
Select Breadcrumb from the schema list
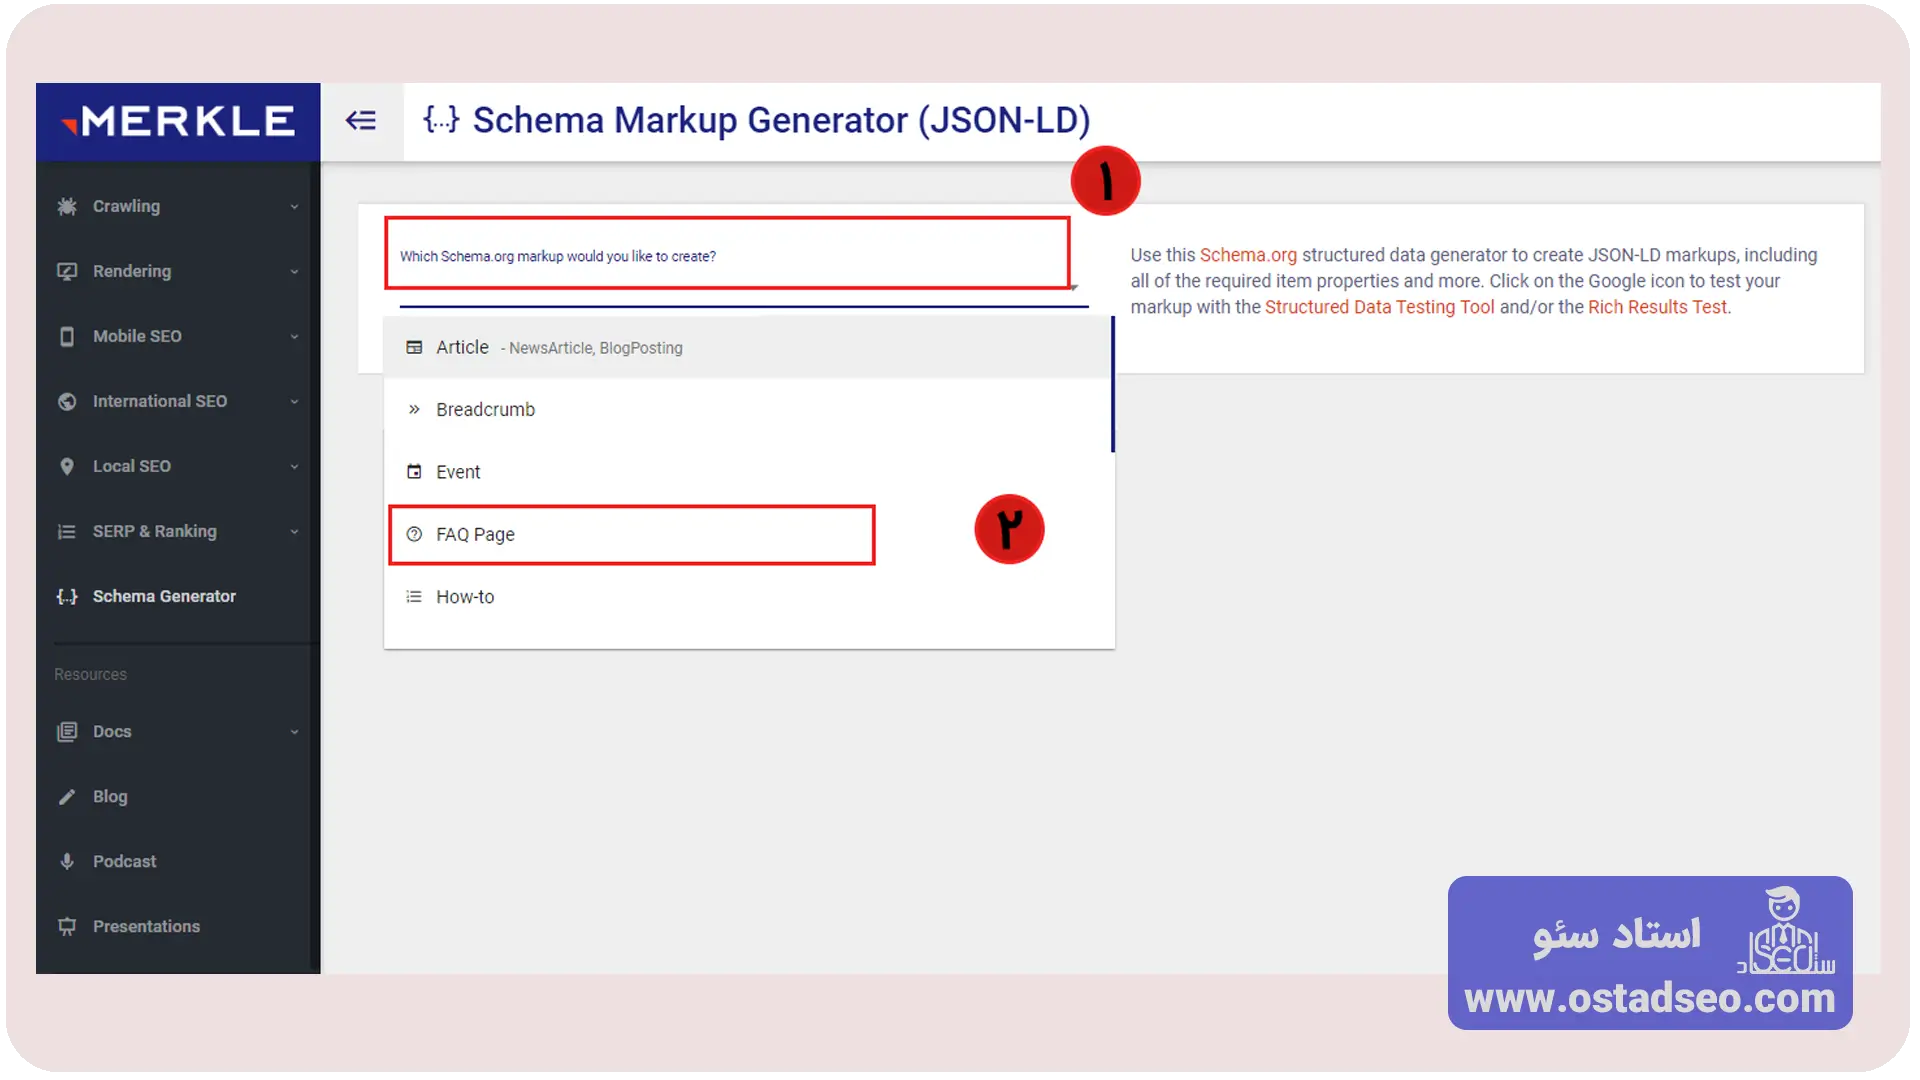pyautogui.click(x=748, y=409)
